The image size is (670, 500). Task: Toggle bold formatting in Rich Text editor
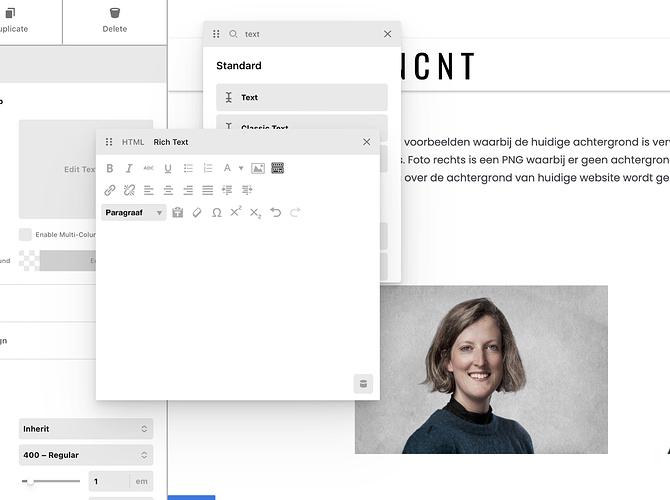[110, 168]
